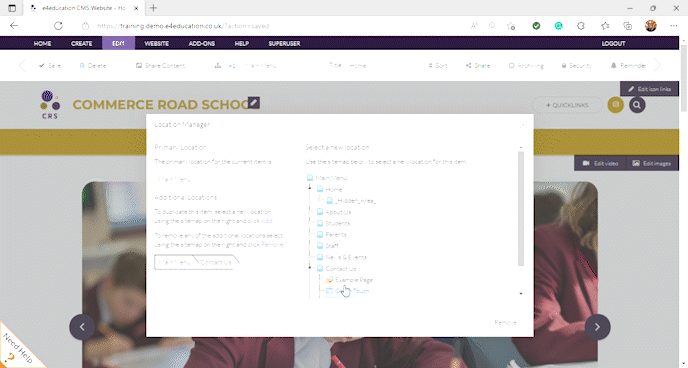688x368 pixels.
Task: Open browser settings ellipsis menu
Action: pos(674,26)
